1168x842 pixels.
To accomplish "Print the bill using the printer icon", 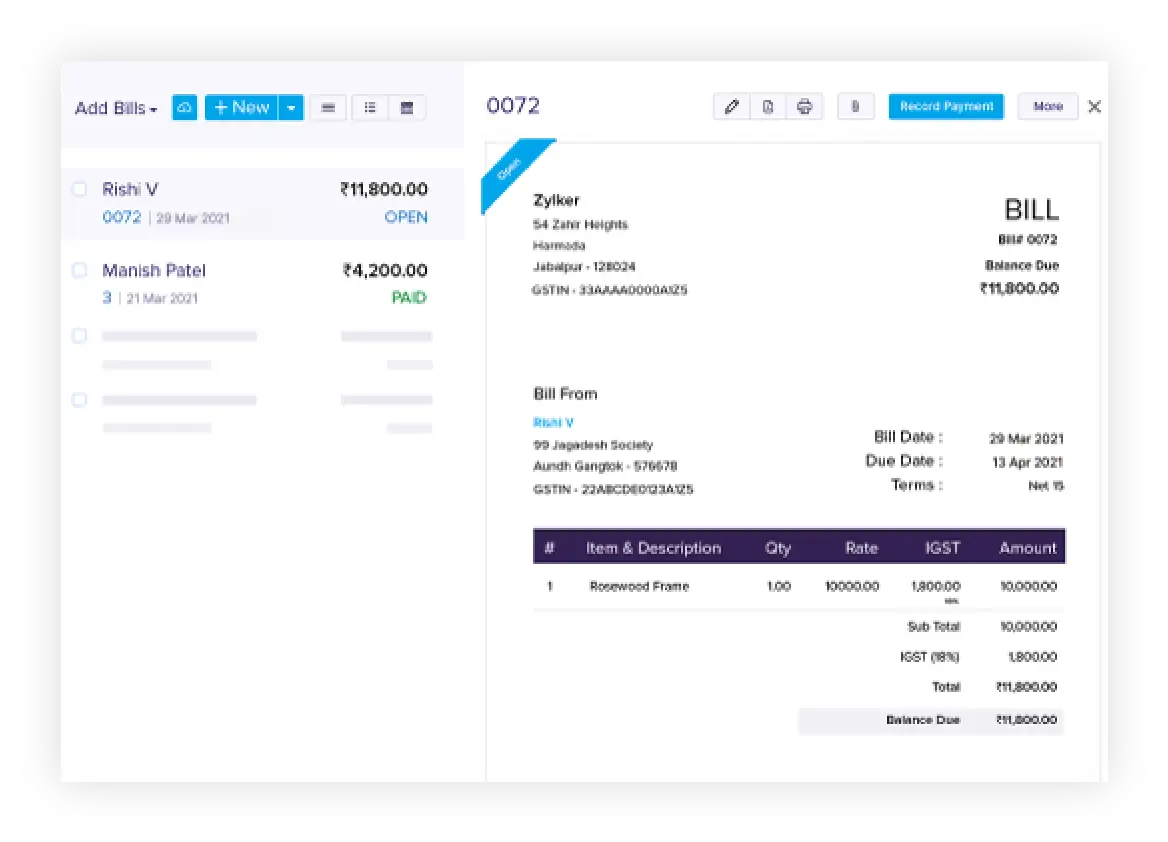I will coord(806,106).
